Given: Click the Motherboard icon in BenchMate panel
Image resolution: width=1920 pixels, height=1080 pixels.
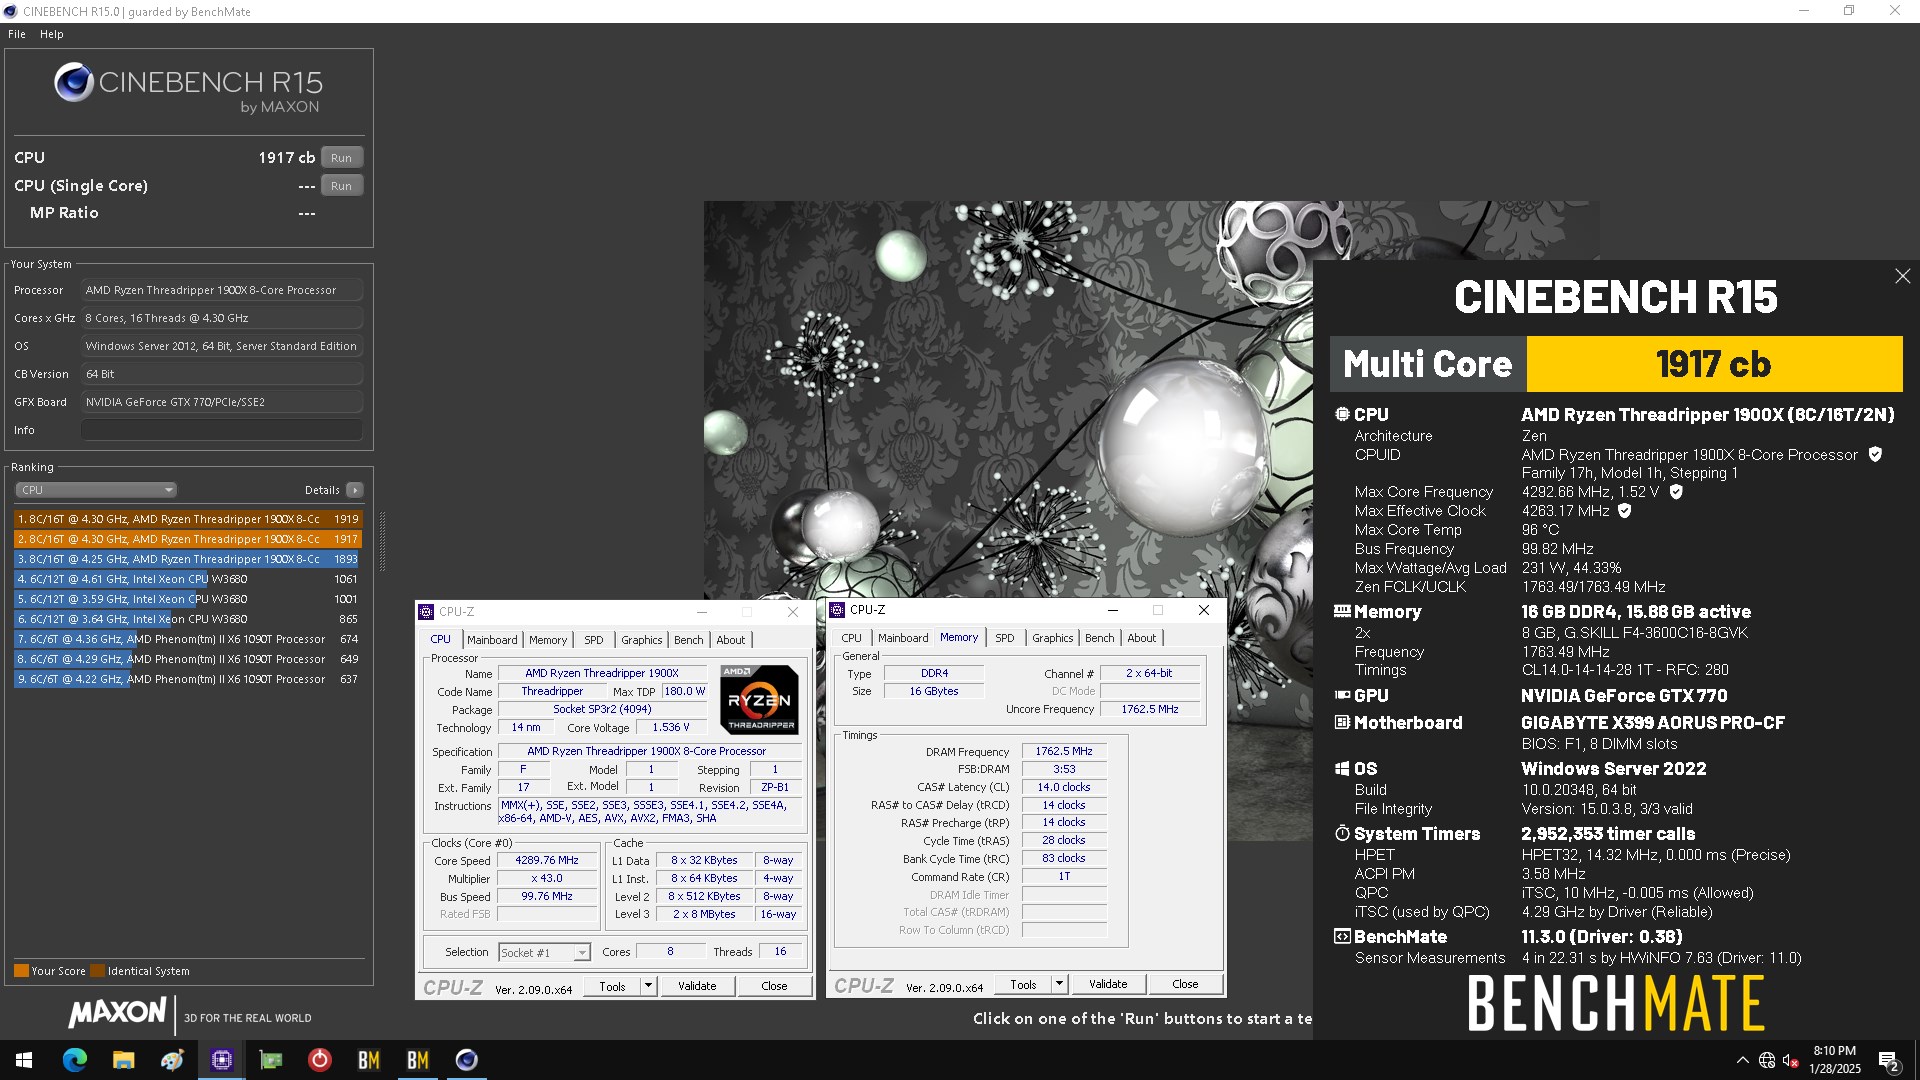Looking at the screenshot, I should tap(1342, 722).
